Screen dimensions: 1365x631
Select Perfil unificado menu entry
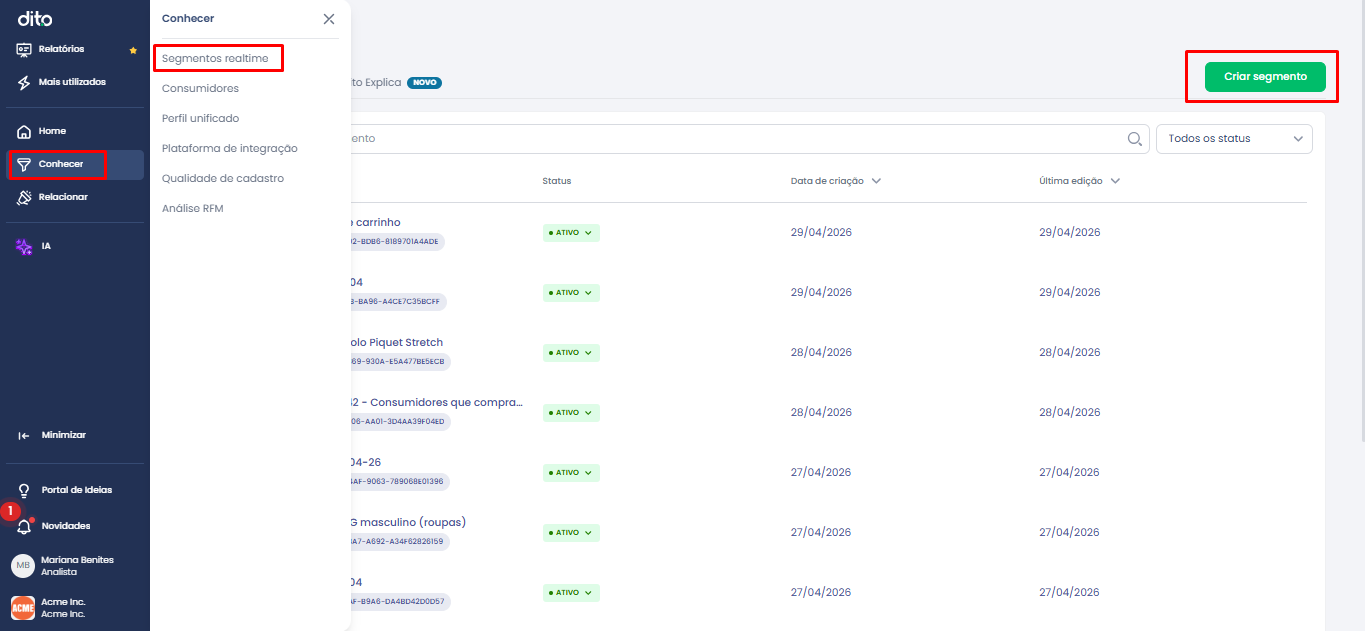click(x=200, y=119)
